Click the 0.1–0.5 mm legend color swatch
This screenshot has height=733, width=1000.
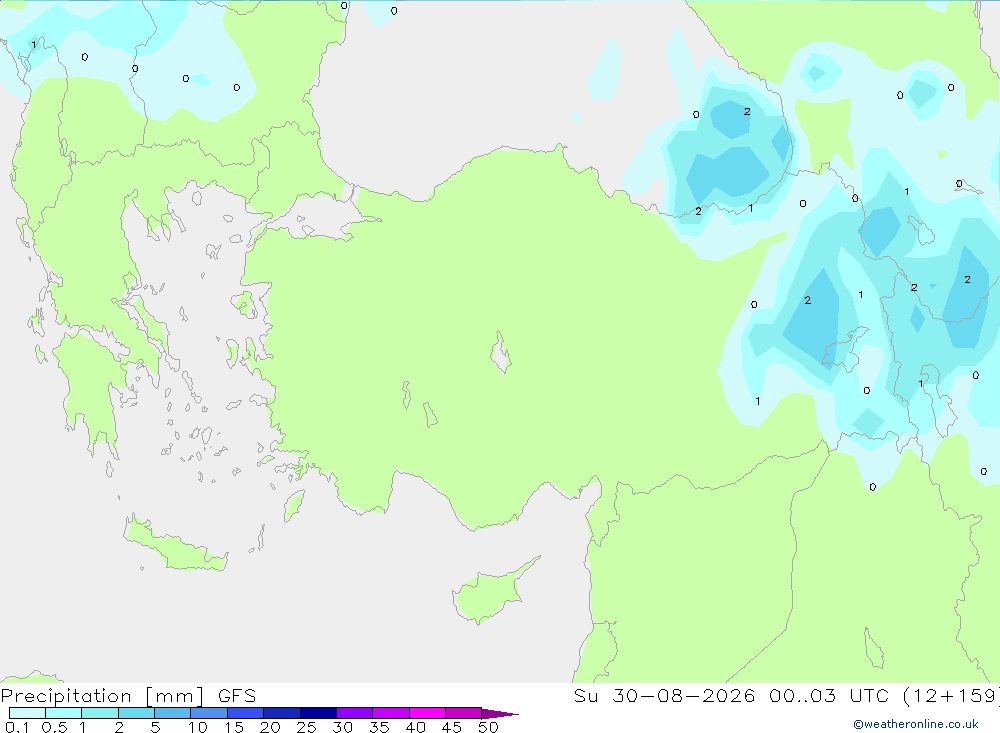[27, 713]
